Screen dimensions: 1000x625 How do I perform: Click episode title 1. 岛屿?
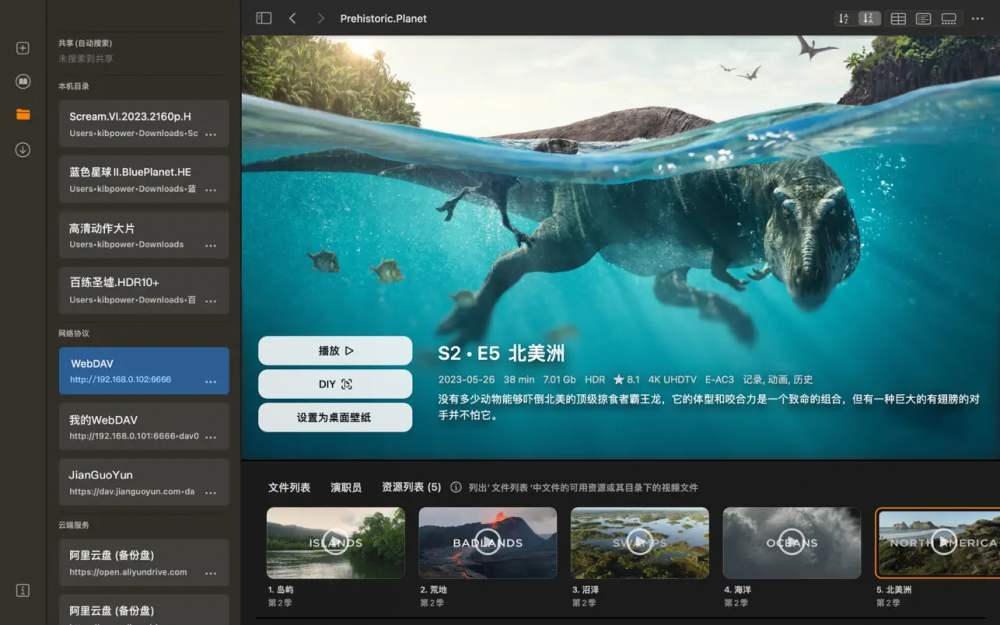pyautogui.click(x=281, y=590)
